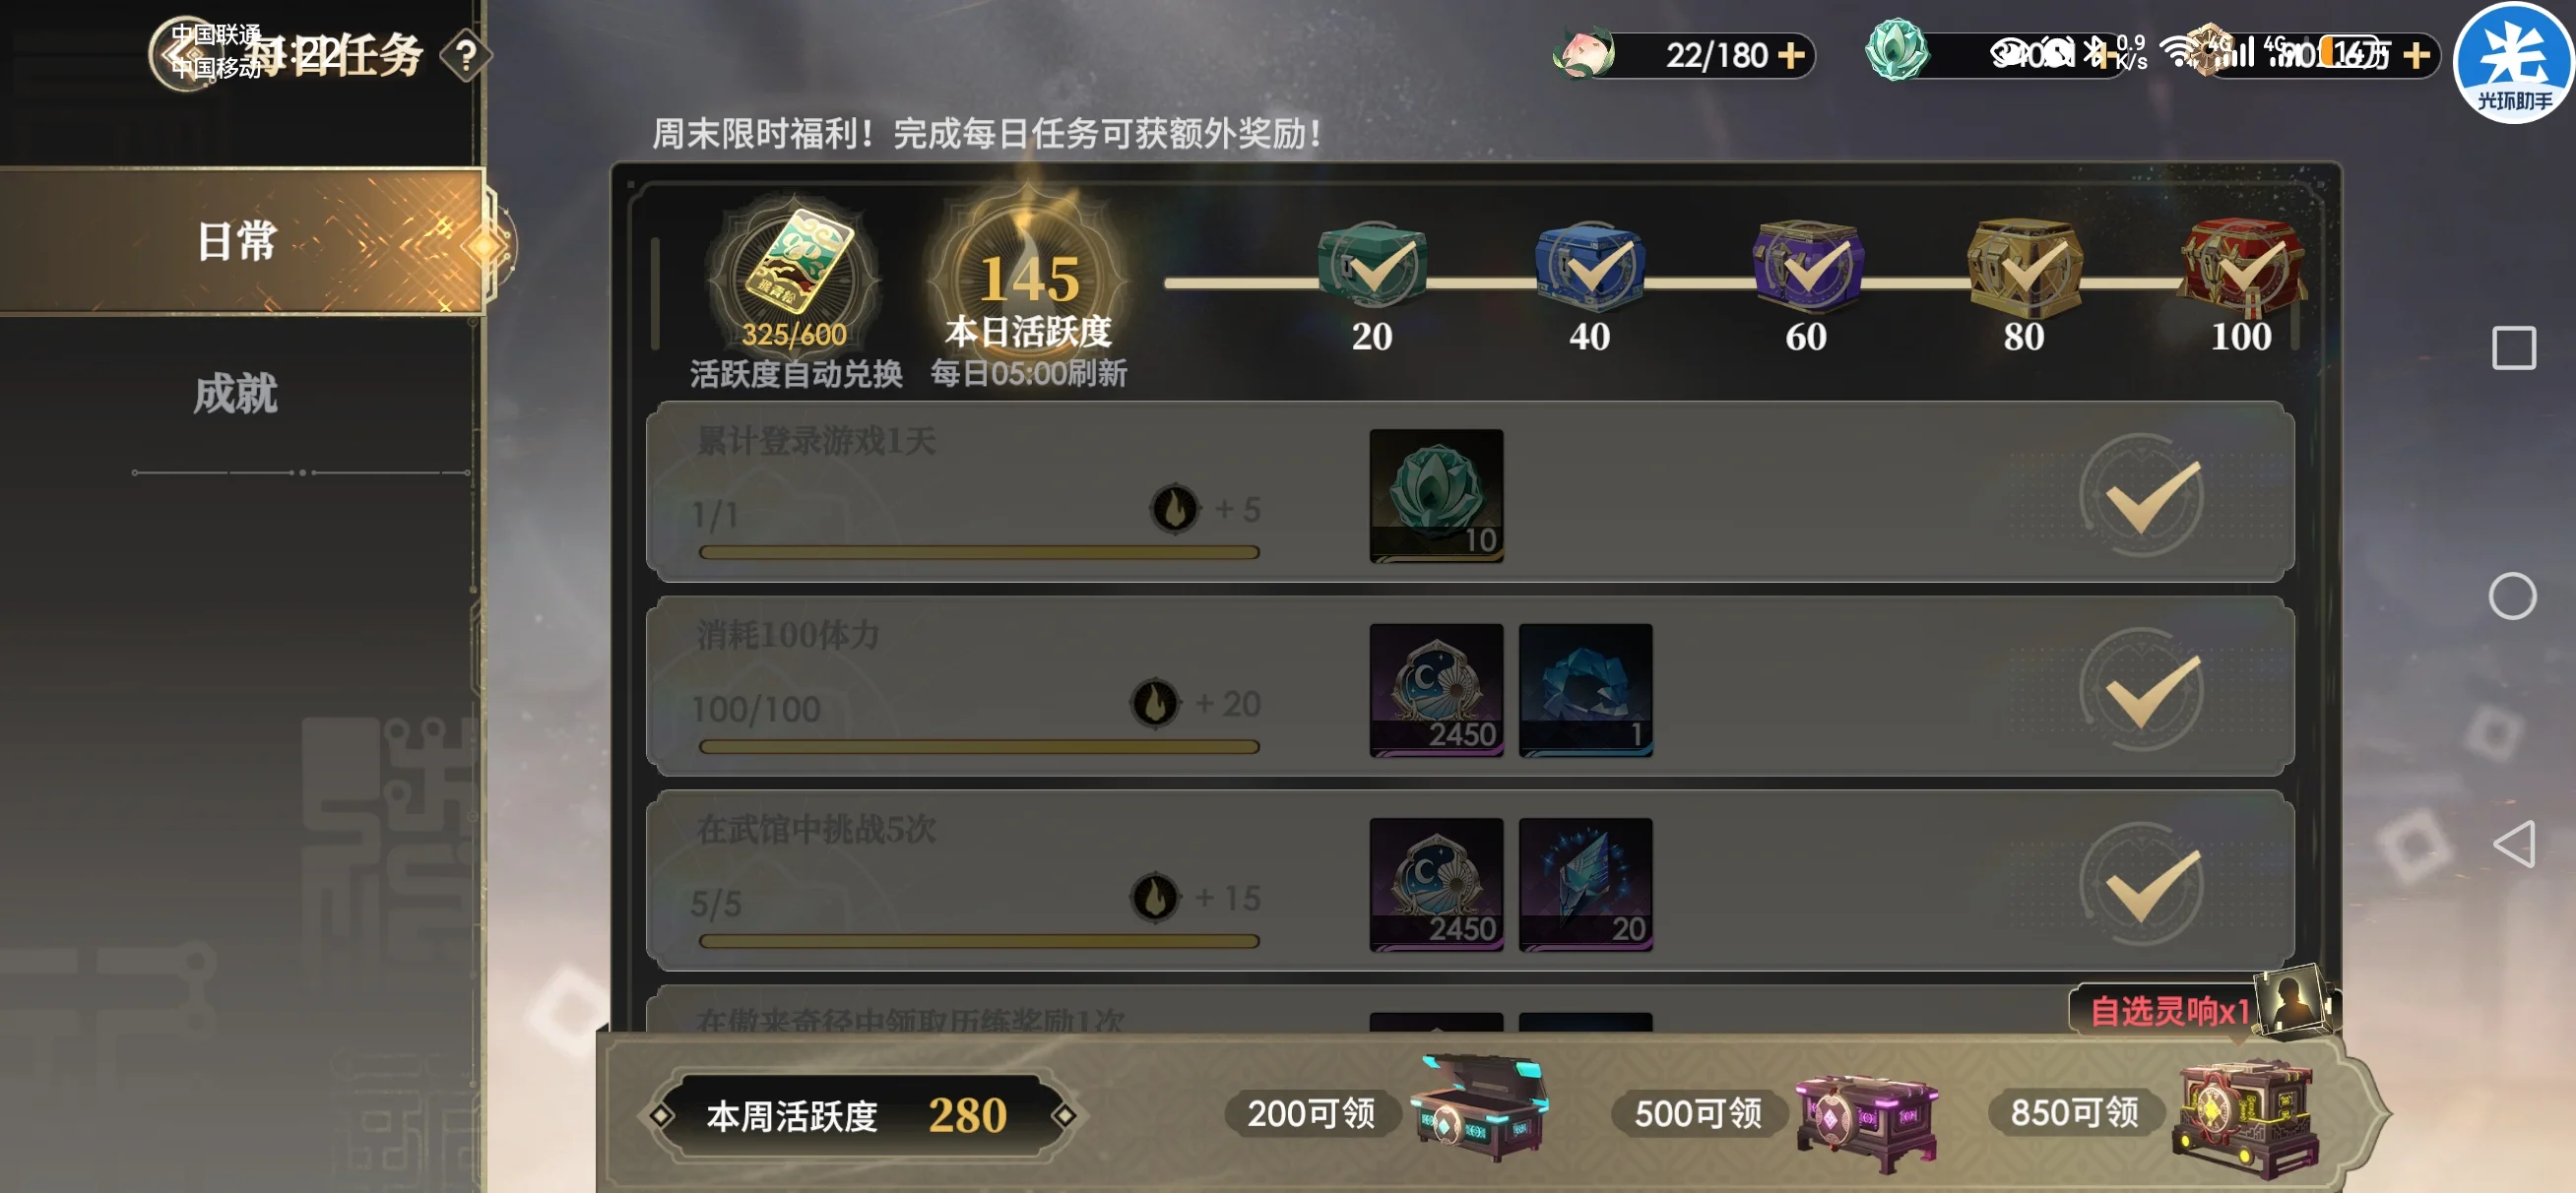Tap the 光环助手 floating assistant button
The height and width of the screenshot is (1193, 2576).
[2514, 63]
